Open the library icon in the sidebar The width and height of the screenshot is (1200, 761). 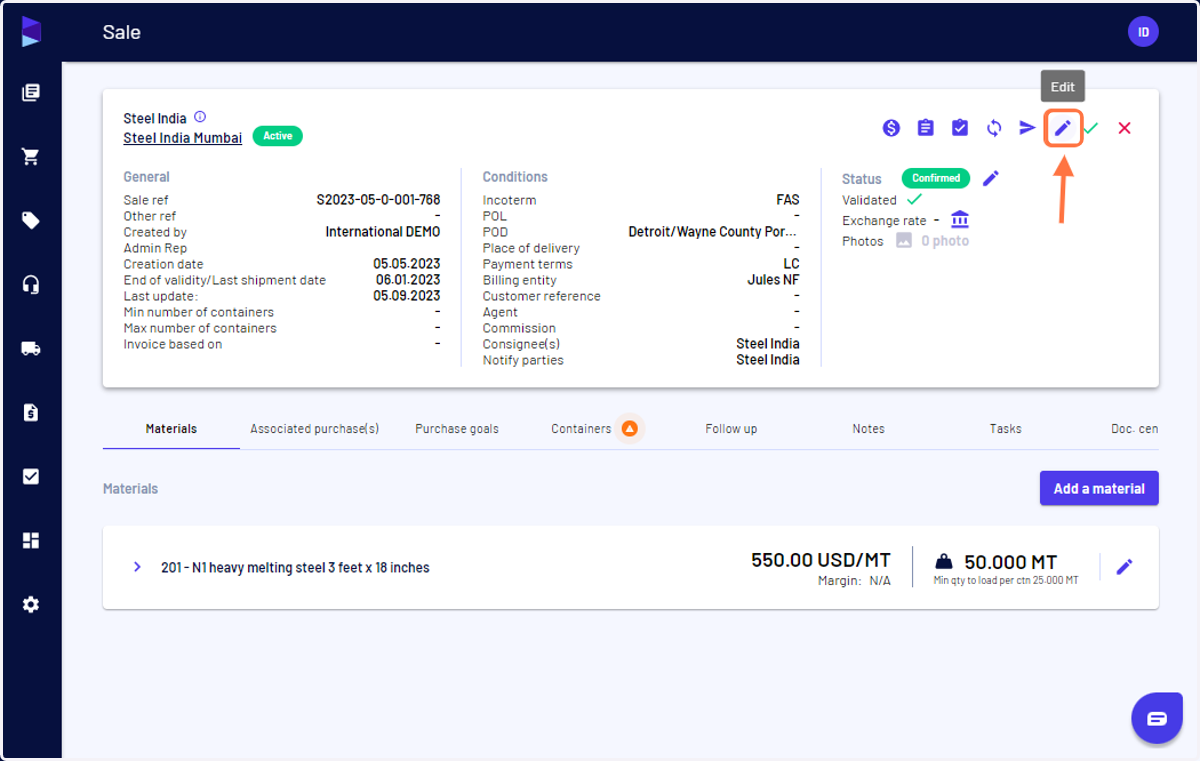click(x=31, y=93)
